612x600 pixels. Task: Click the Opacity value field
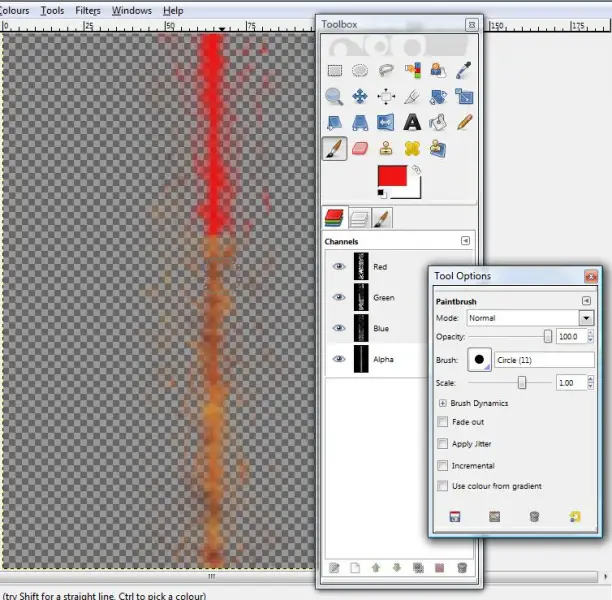click(x=571, y=336)
